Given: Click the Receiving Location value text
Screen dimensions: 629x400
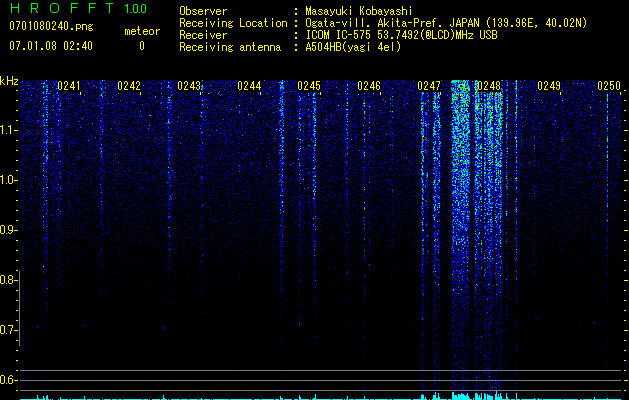Looking at the screenshot, I should click(x=446, y=23).
